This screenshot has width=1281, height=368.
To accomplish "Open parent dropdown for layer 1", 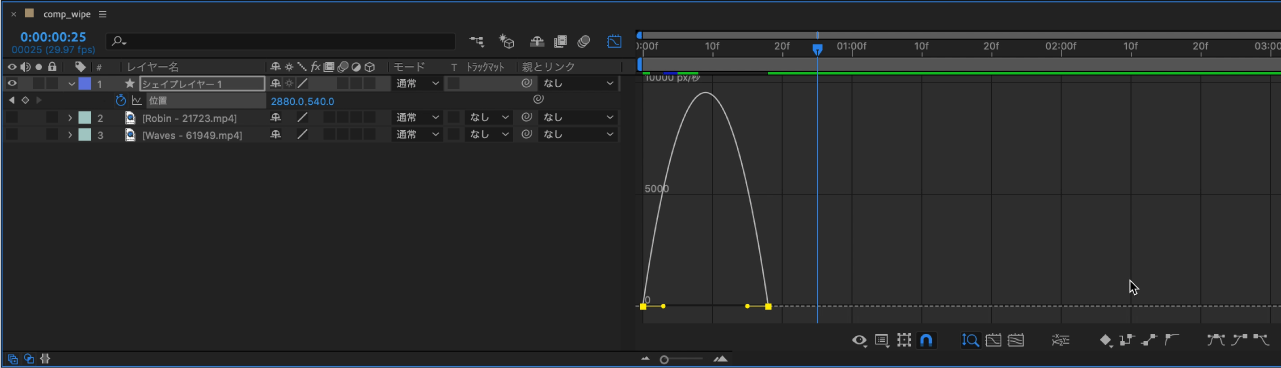I will click(x=578, y=84).
